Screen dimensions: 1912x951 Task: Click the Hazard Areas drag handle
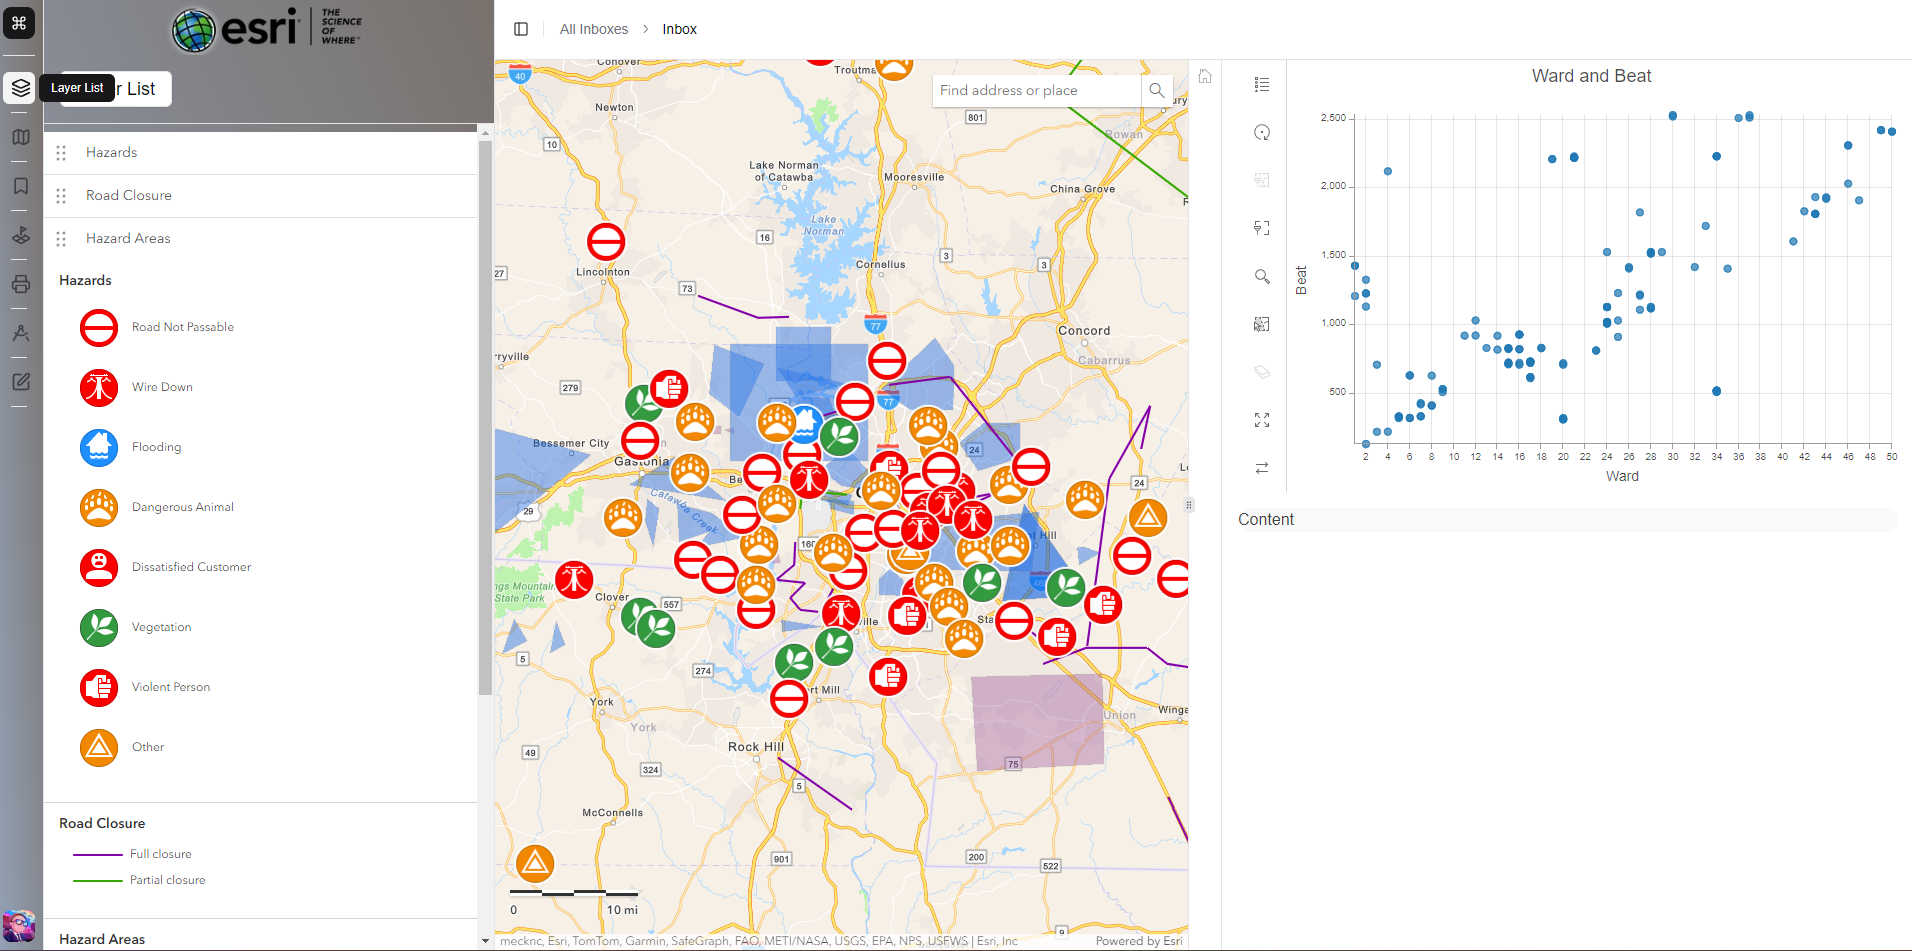click(x=61, y=239)
